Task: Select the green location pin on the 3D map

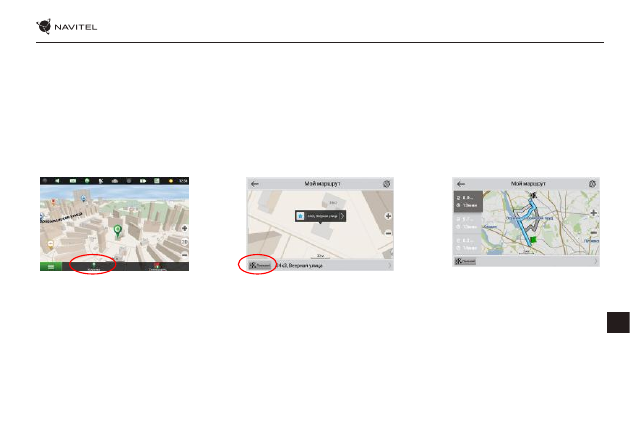Action: click(x=117, y=231)
